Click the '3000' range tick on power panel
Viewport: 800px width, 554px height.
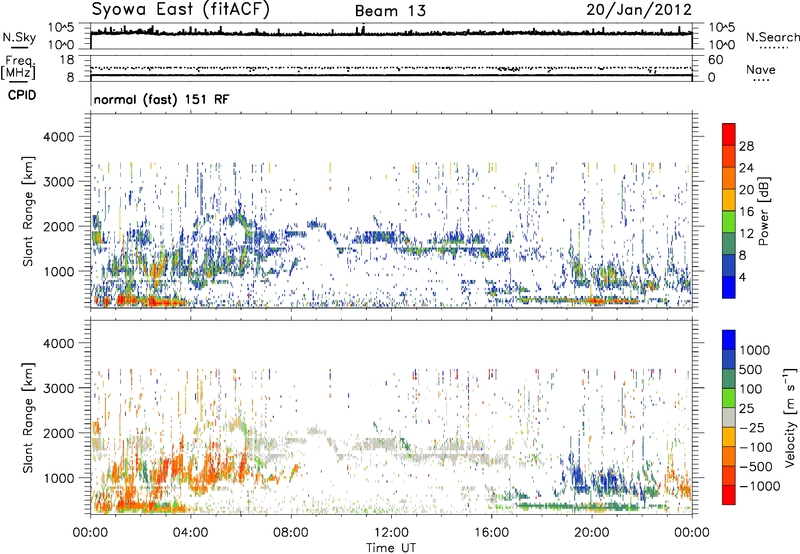click(59, 182)
